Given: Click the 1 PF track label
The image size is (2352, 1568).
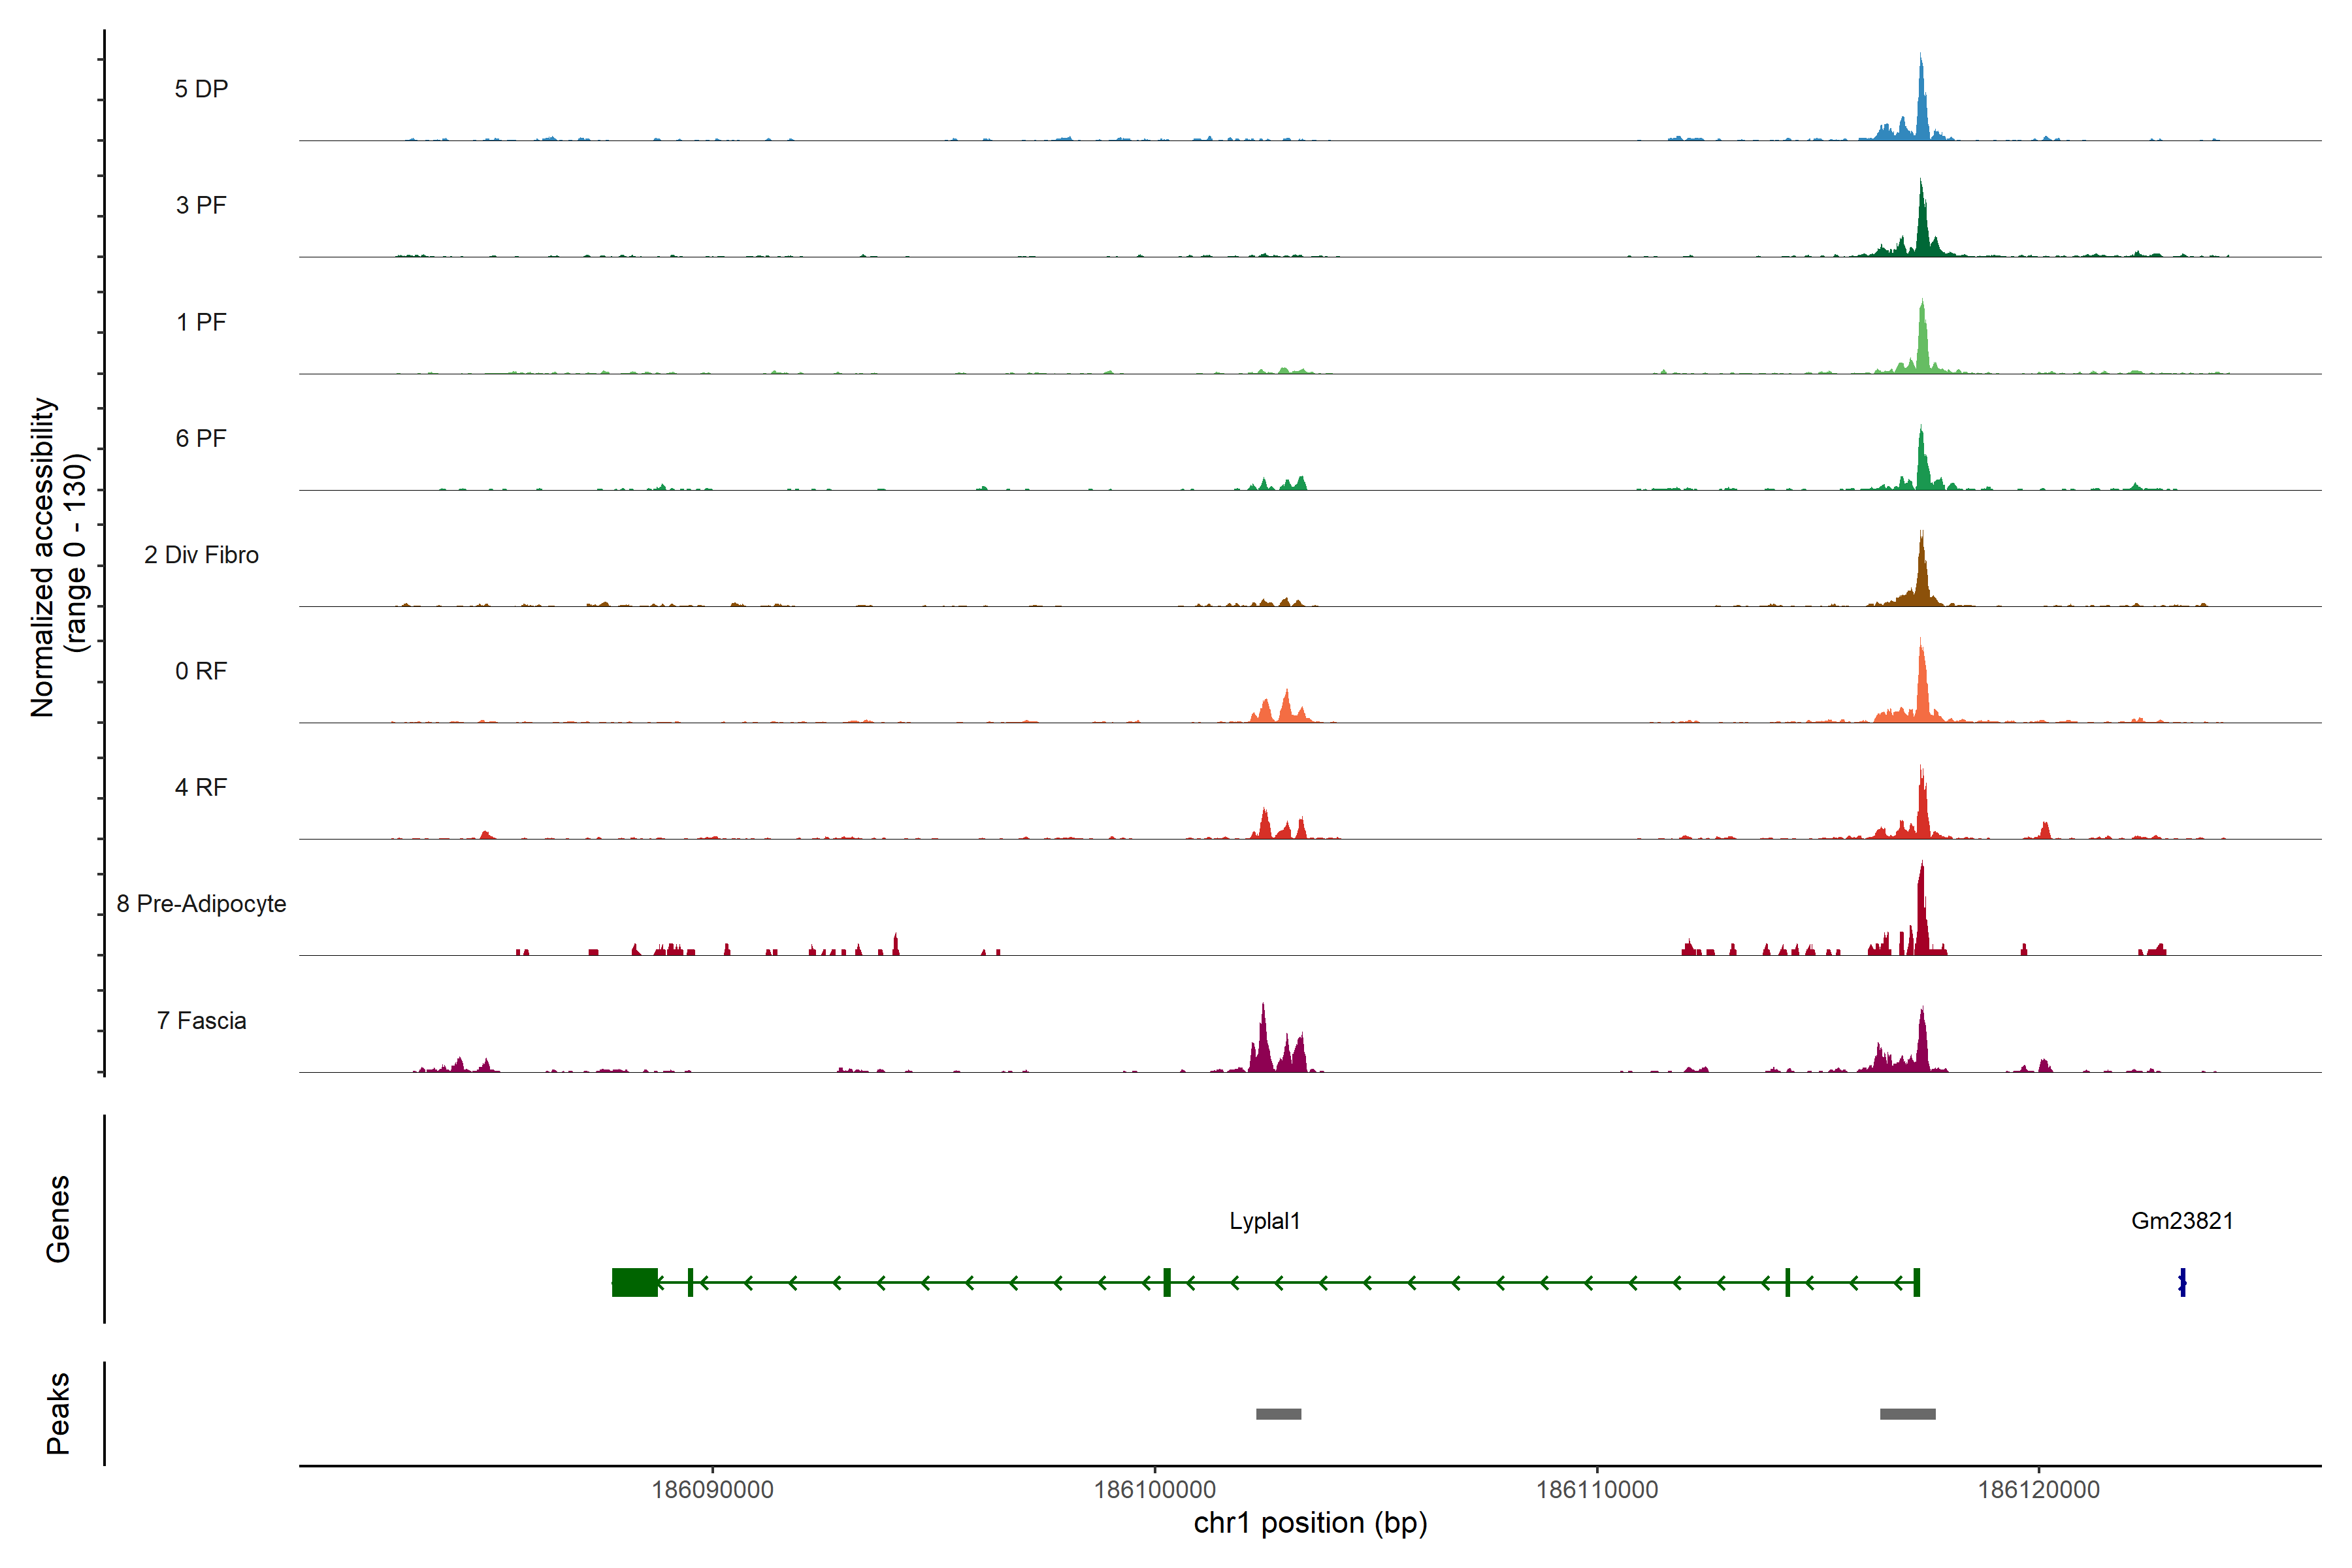Looking at the screenshot, I should [201, 322].
